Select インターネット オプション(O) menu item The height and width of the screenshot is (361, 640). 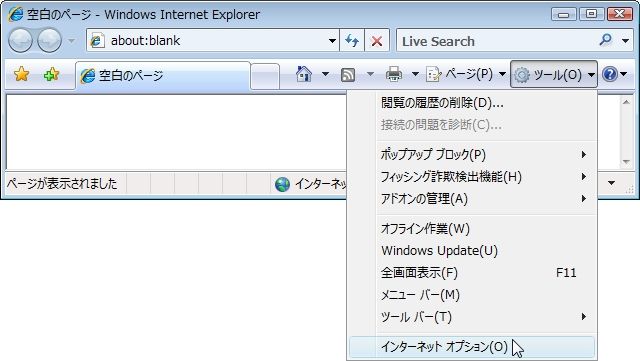click(x=473, y=347)
